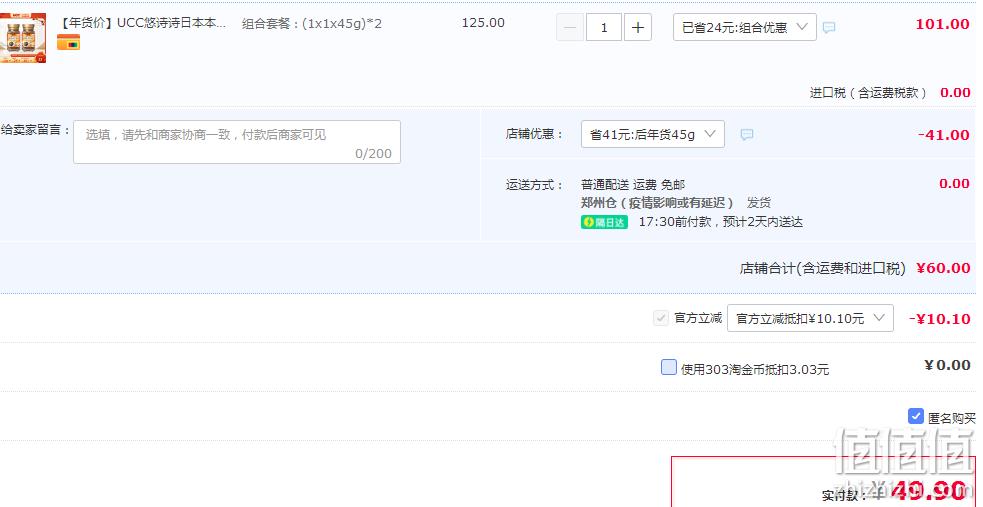Image resolution: width=983 pixels, height=507 pixels.
Task: Click the comment icon beside 店铺优惠 dropdown
Action: coord(747,134)
